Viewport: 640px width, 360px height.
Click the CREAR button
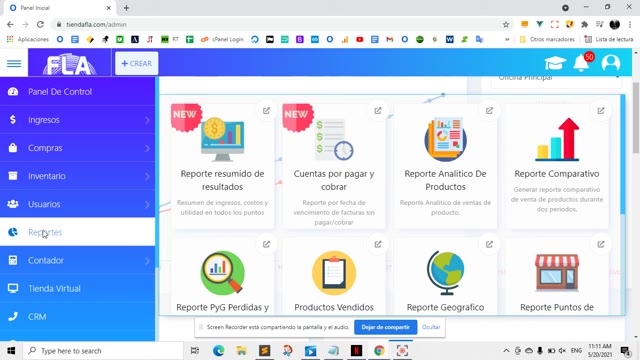point(137,63)
